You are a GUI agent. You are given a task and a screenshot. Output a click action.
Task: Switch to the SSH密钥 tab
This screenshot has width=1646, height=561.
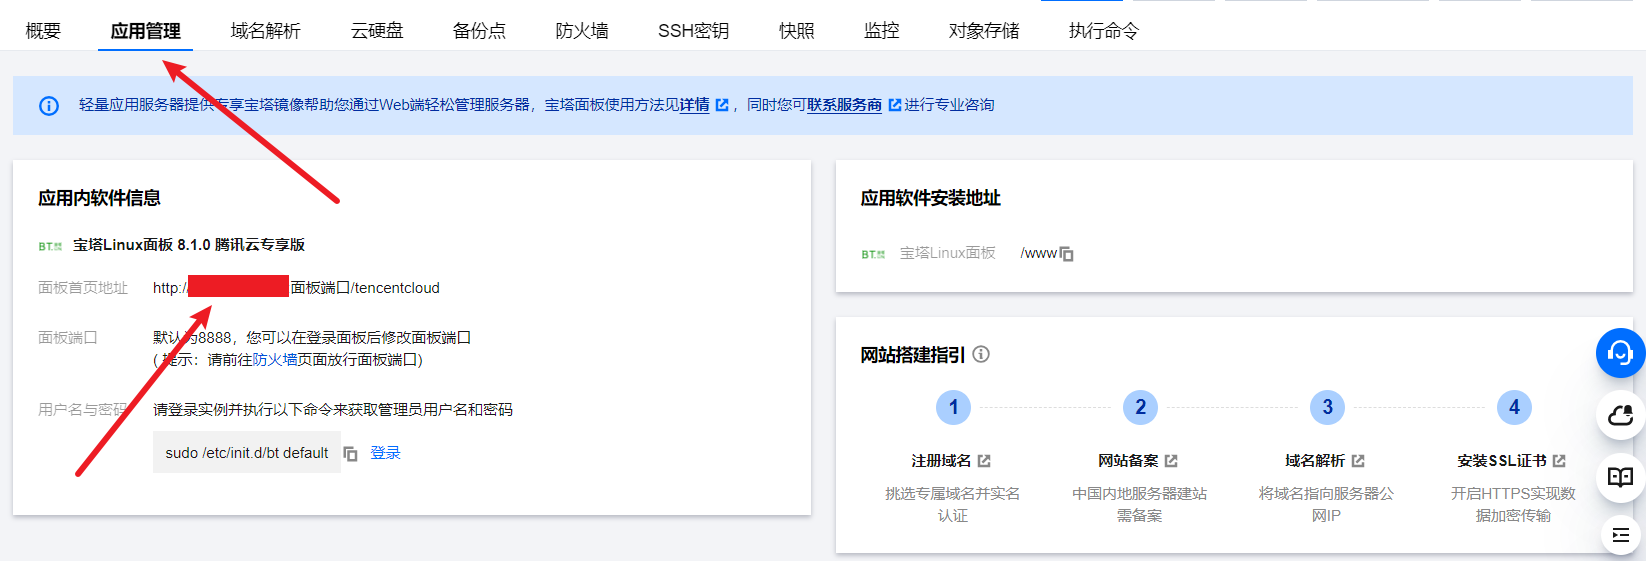(x=693, y=31)
